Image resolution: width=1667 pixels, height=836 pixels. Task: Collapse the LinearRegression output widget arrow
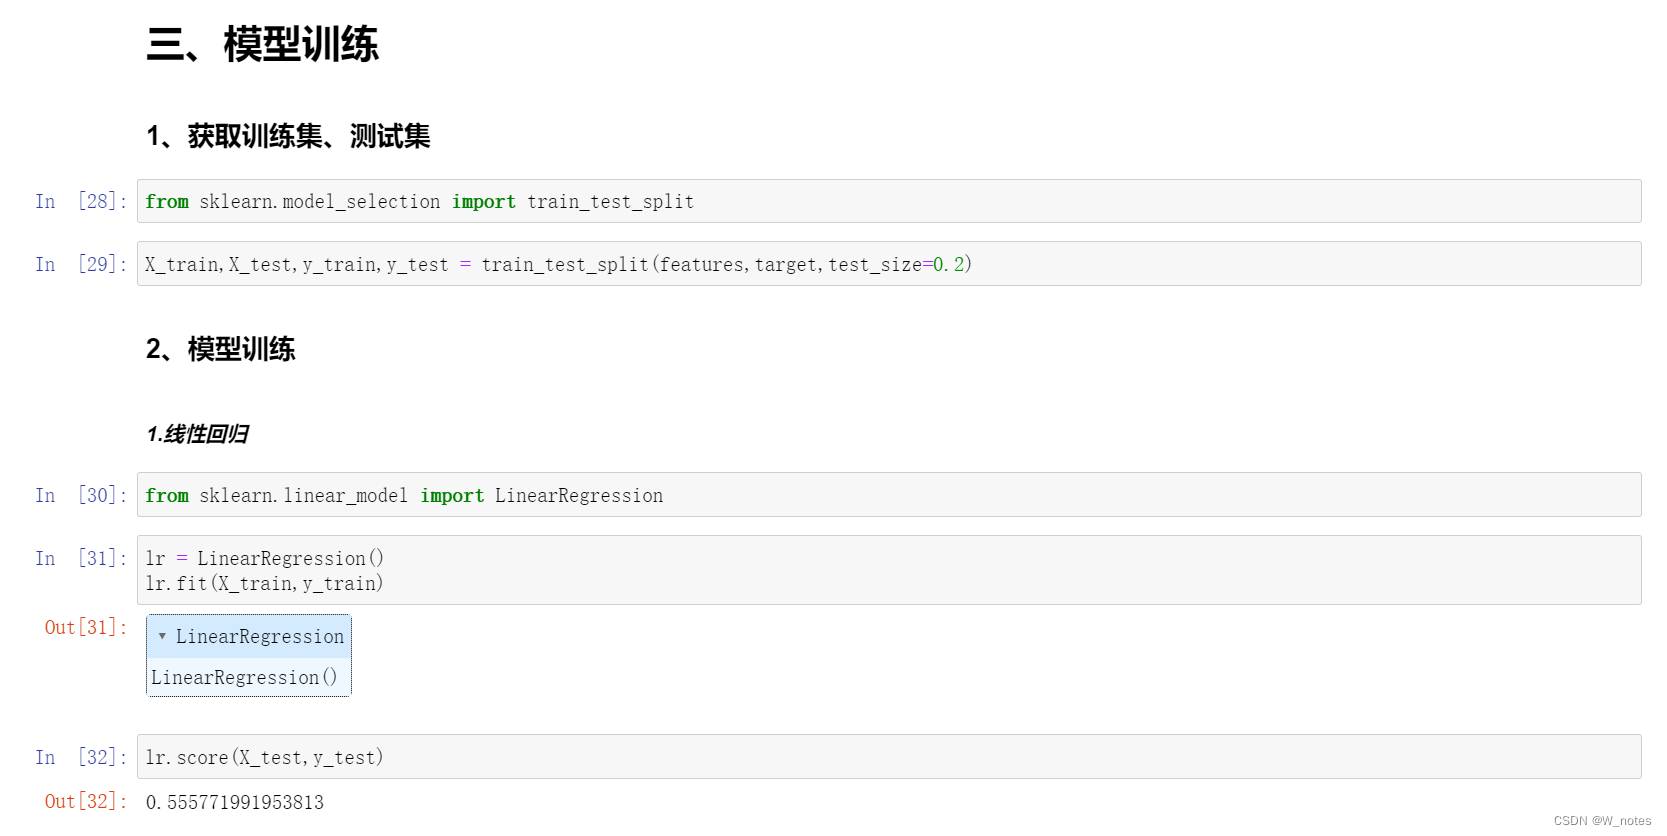pos(162,636)
